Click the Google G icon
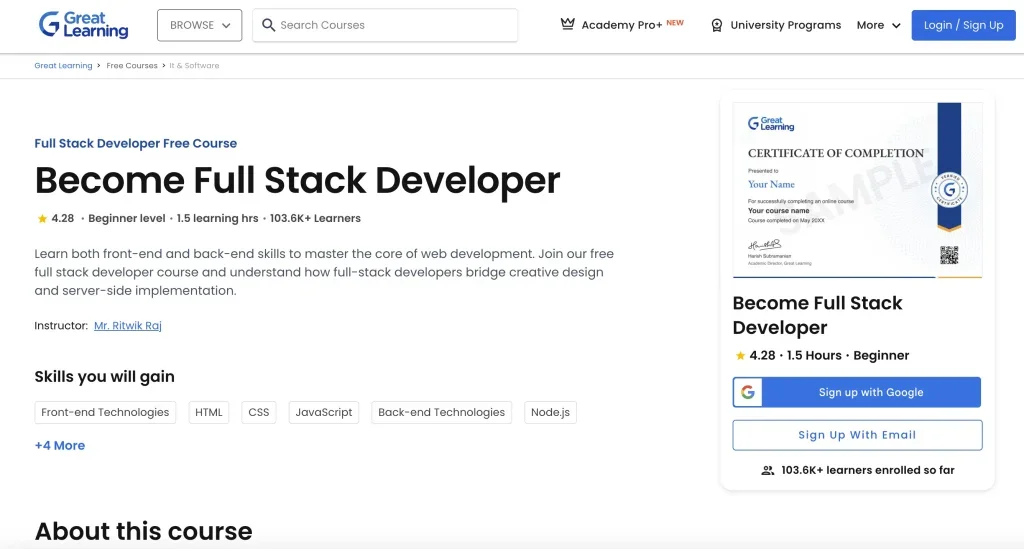Viewport: 1024px width, 549px height. point(748,392)
